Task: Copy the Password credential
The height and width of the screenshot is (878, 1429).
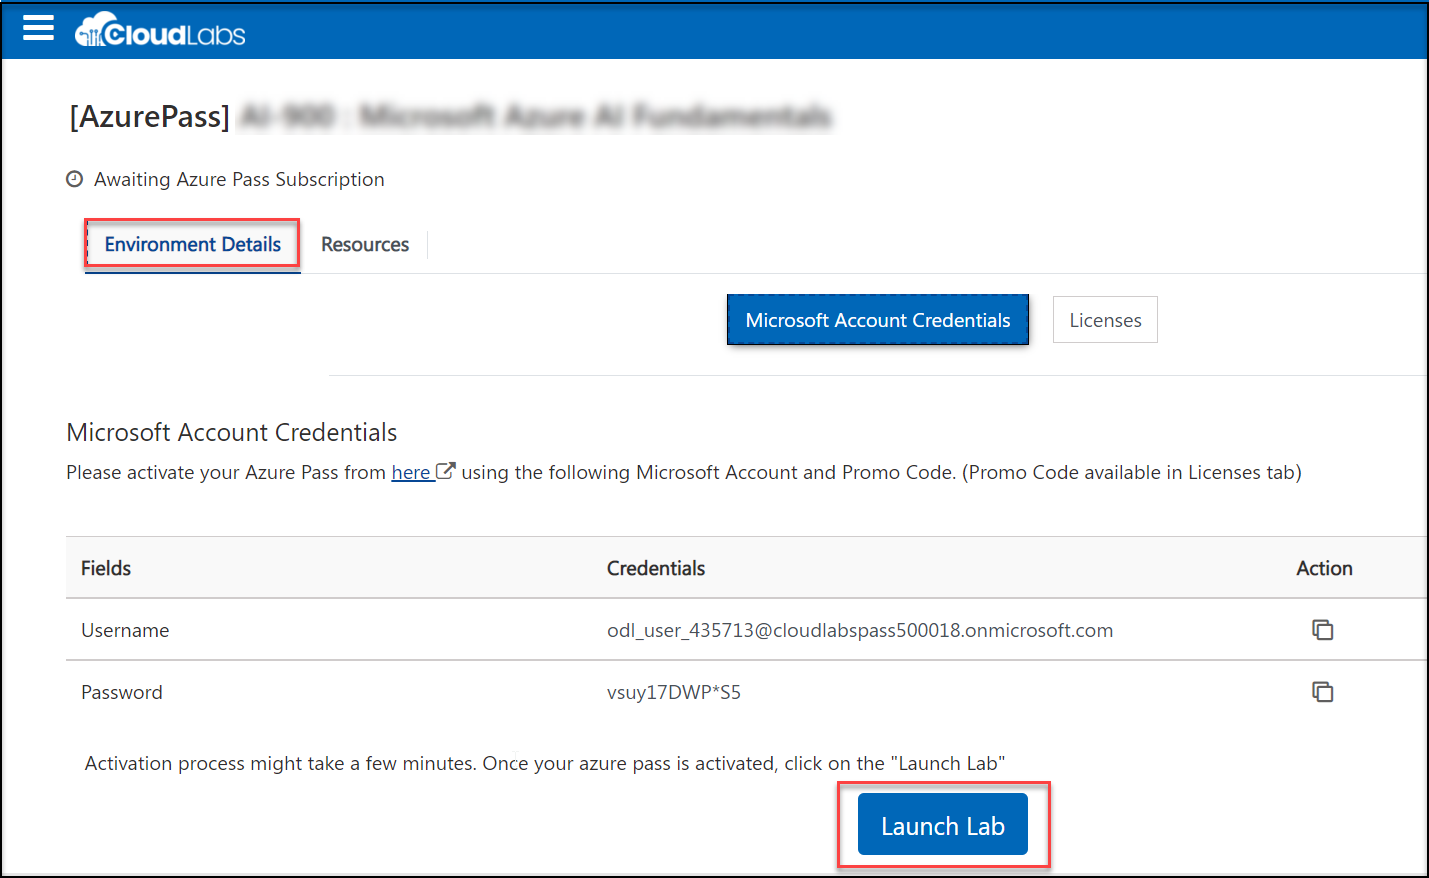Action: (1322, 691)
